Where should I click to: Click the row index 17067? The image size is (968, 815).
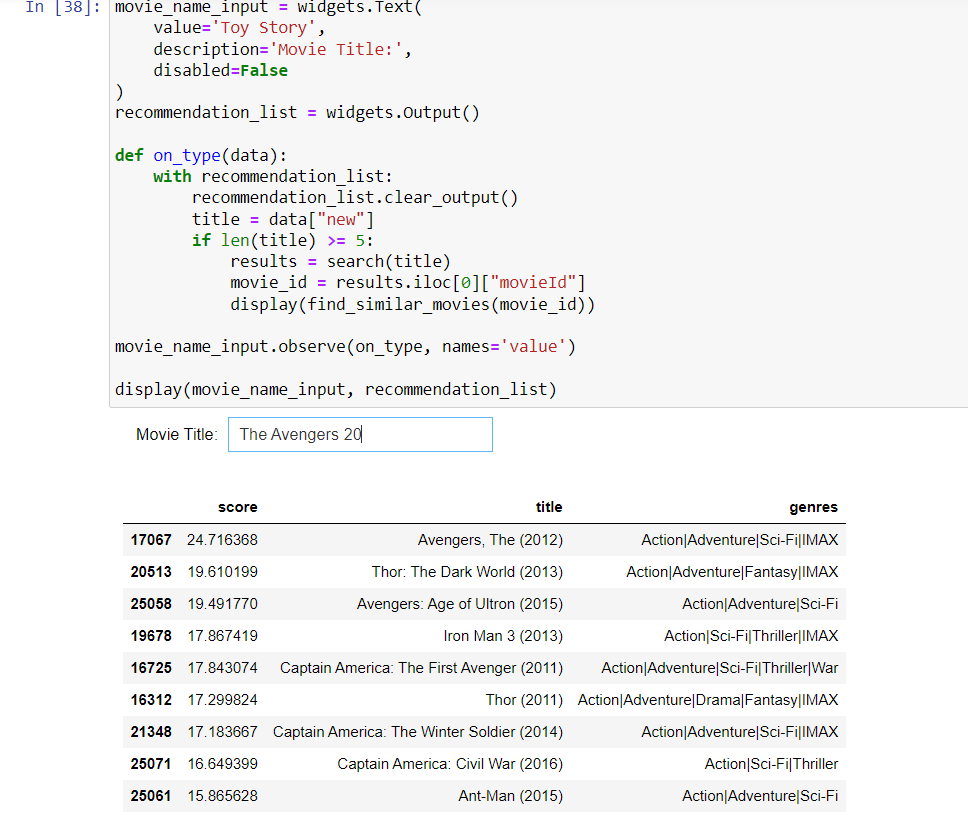(150, 539)
